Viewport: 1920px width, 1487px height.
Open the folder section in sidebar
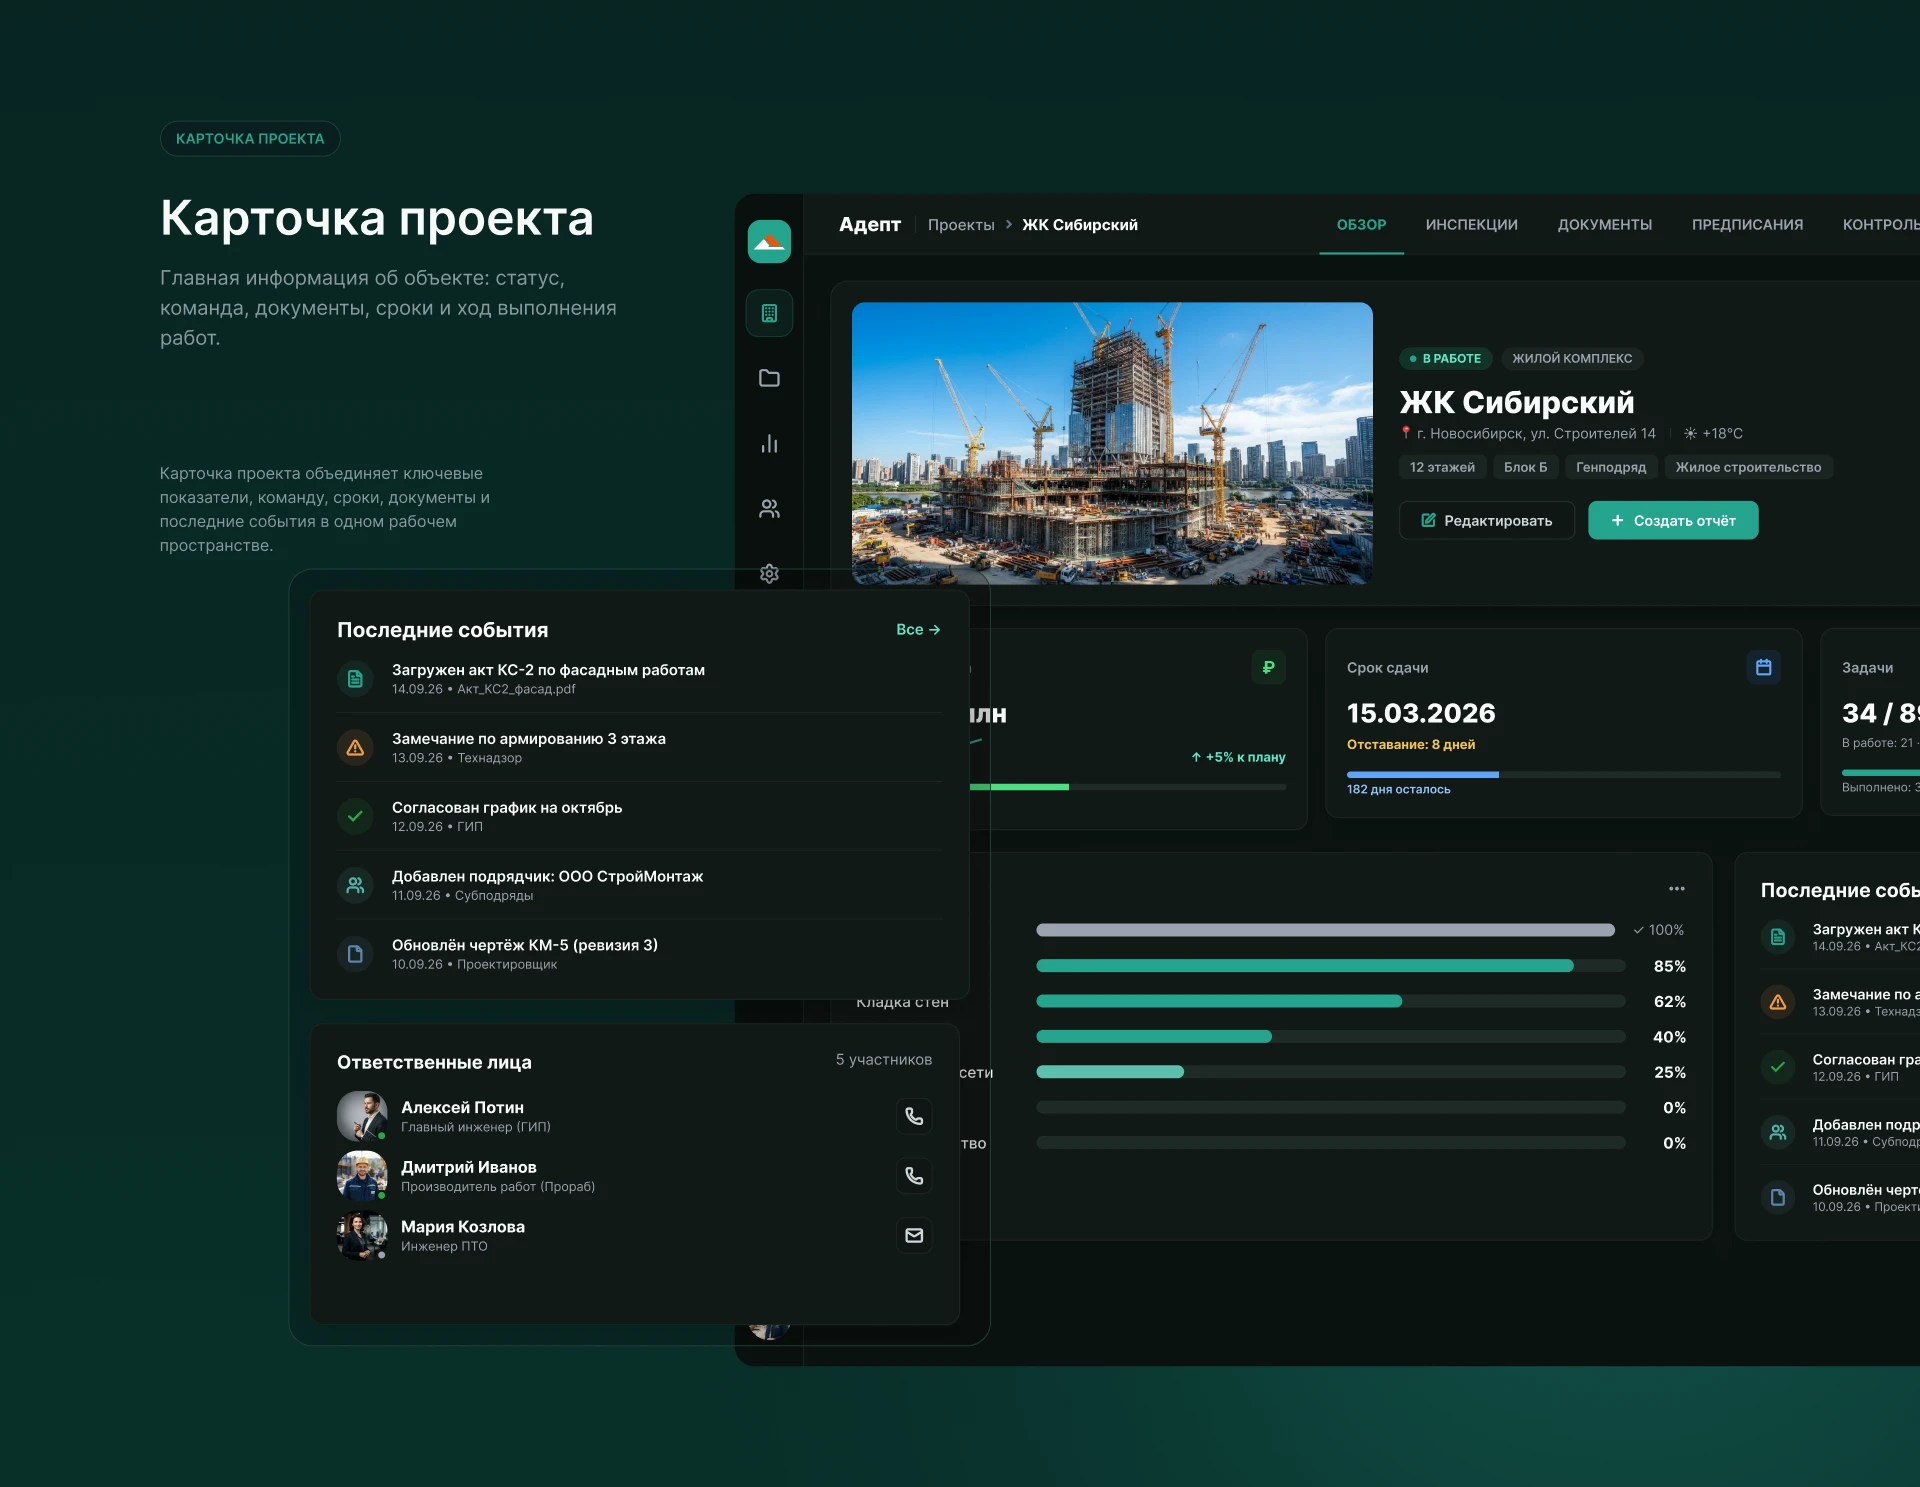[769, 378]
